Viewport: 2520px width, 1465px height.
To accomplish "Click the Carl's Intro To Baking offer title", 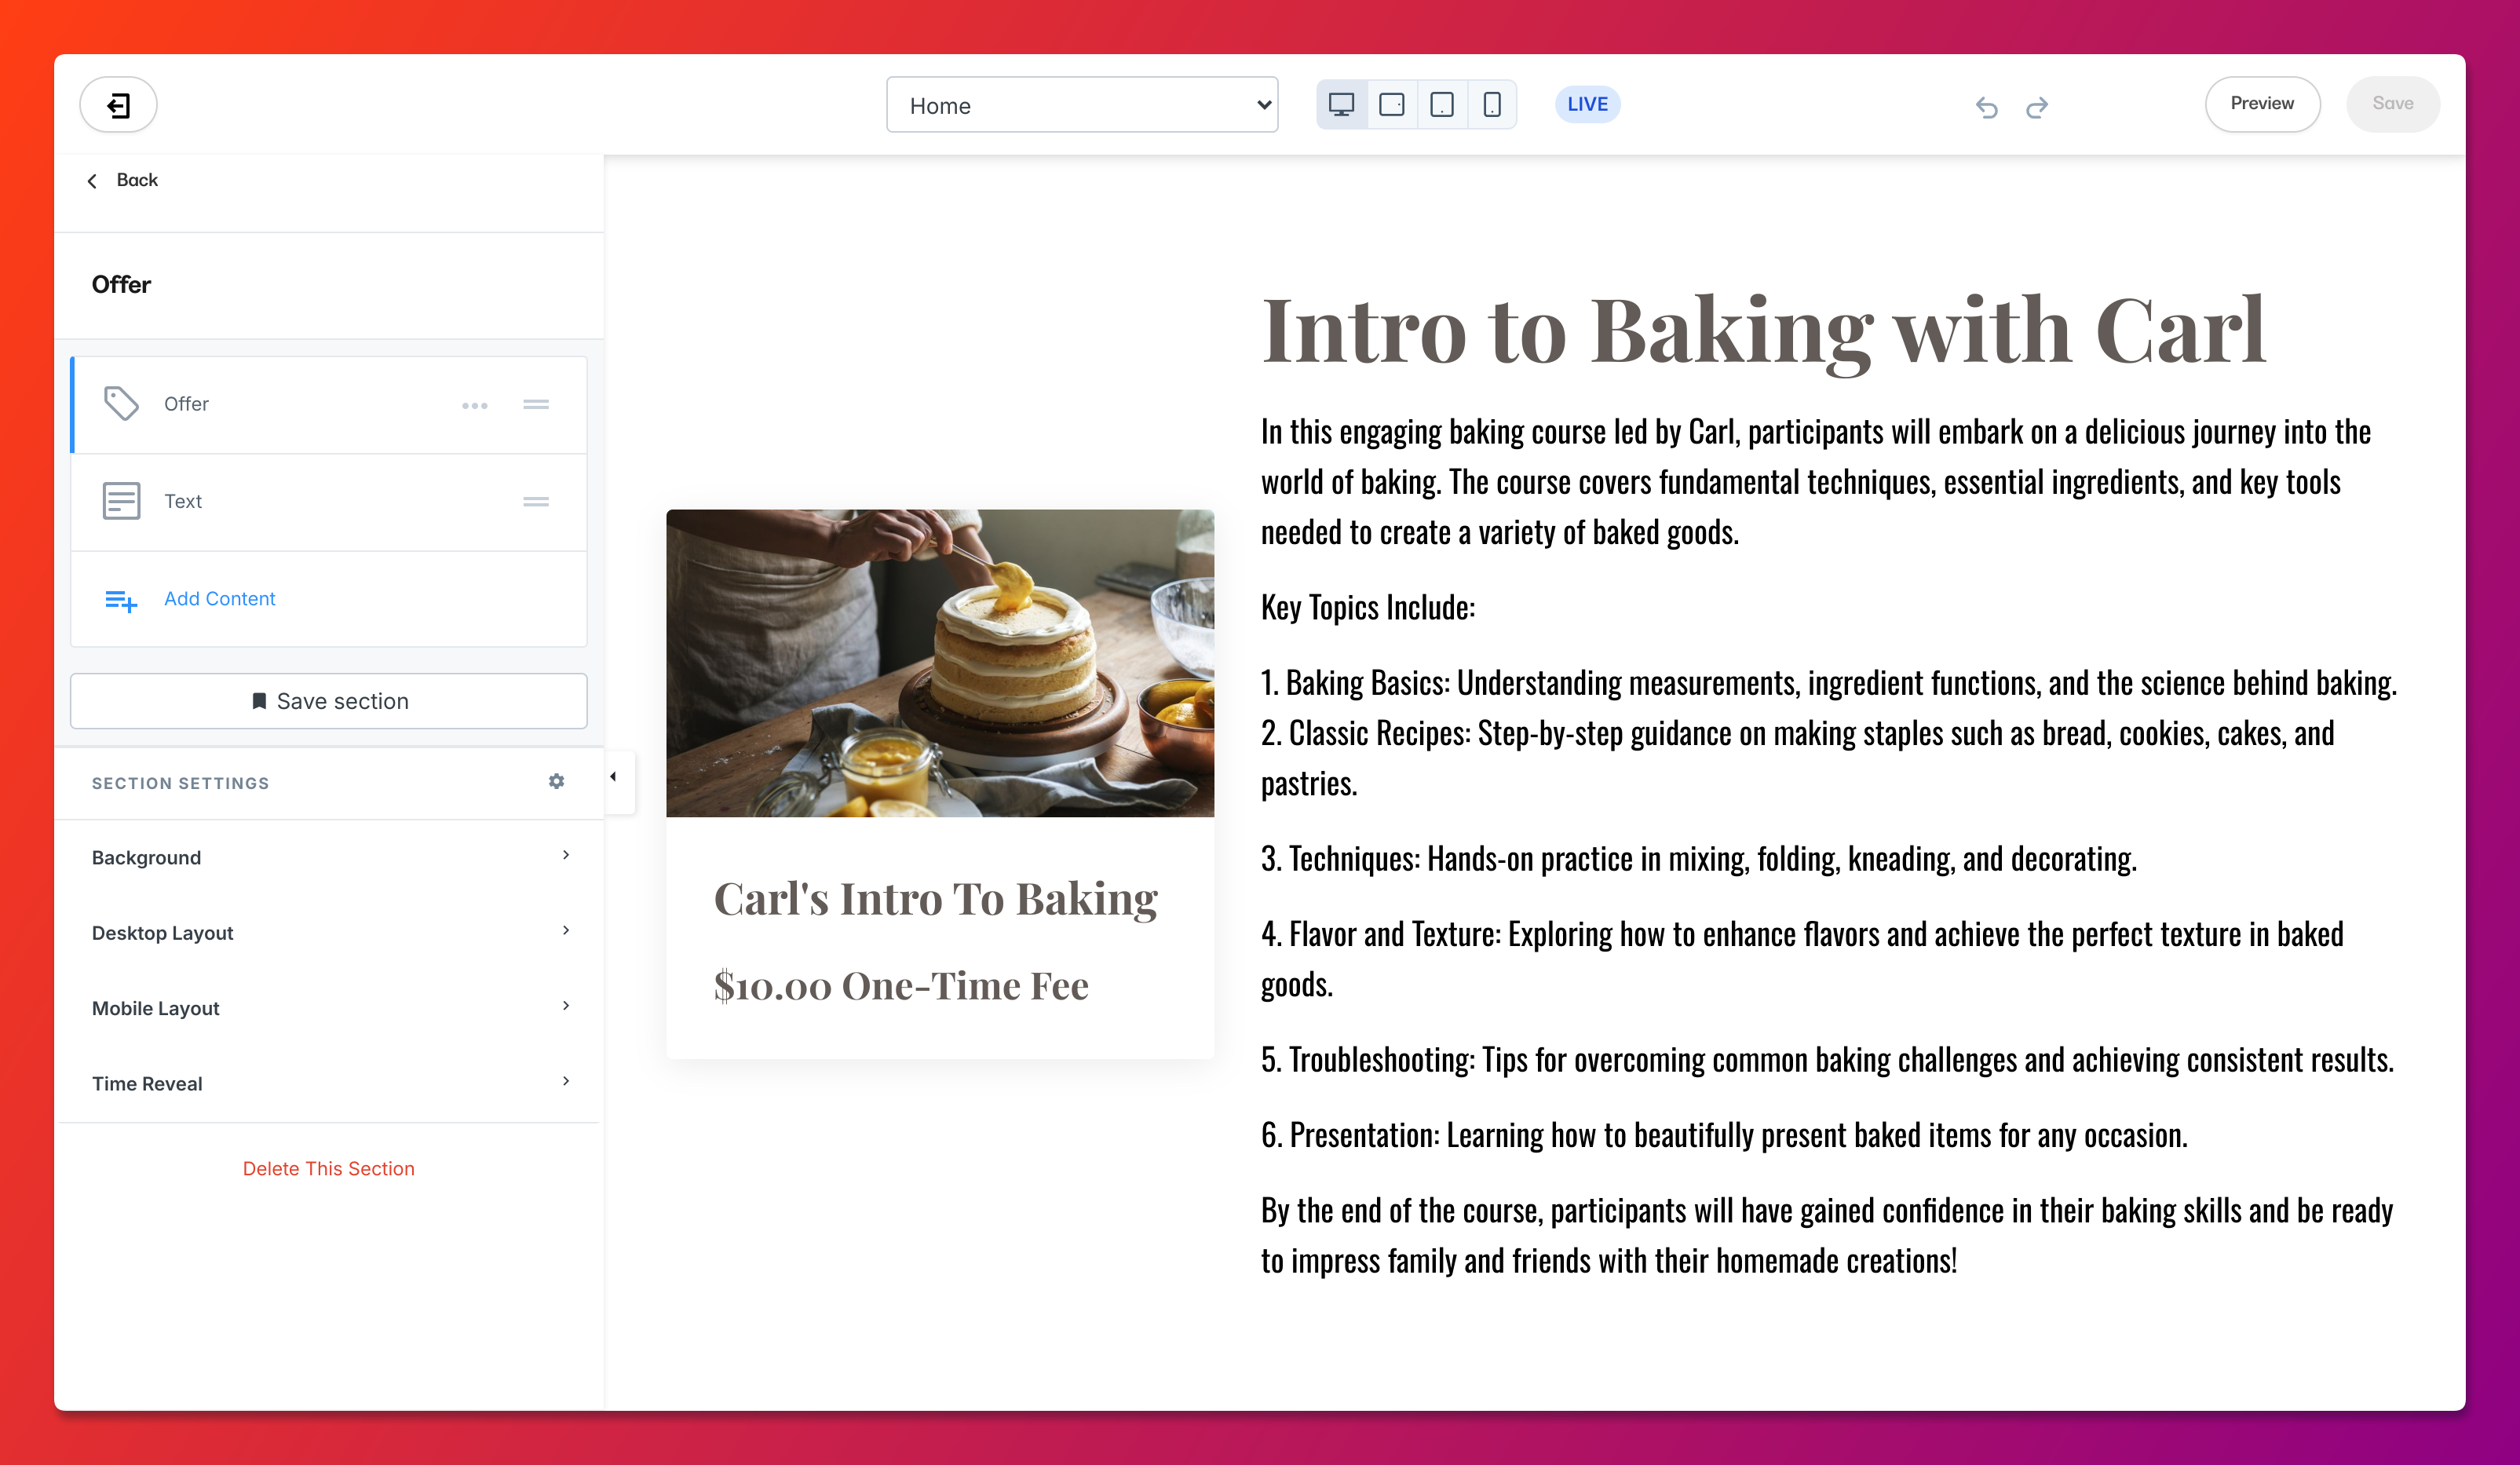I will (935, 899).
